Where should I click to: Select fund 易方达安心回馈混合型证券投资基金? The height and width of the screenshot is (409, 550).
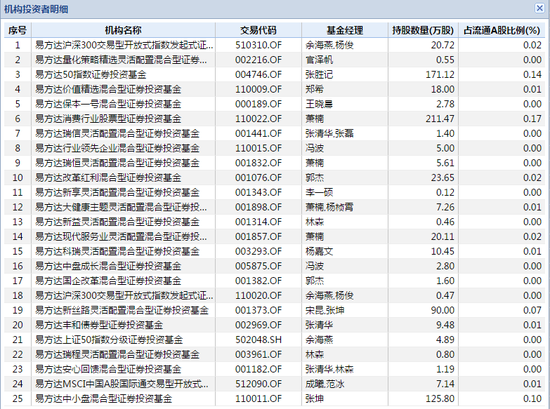tap(108, 369)
